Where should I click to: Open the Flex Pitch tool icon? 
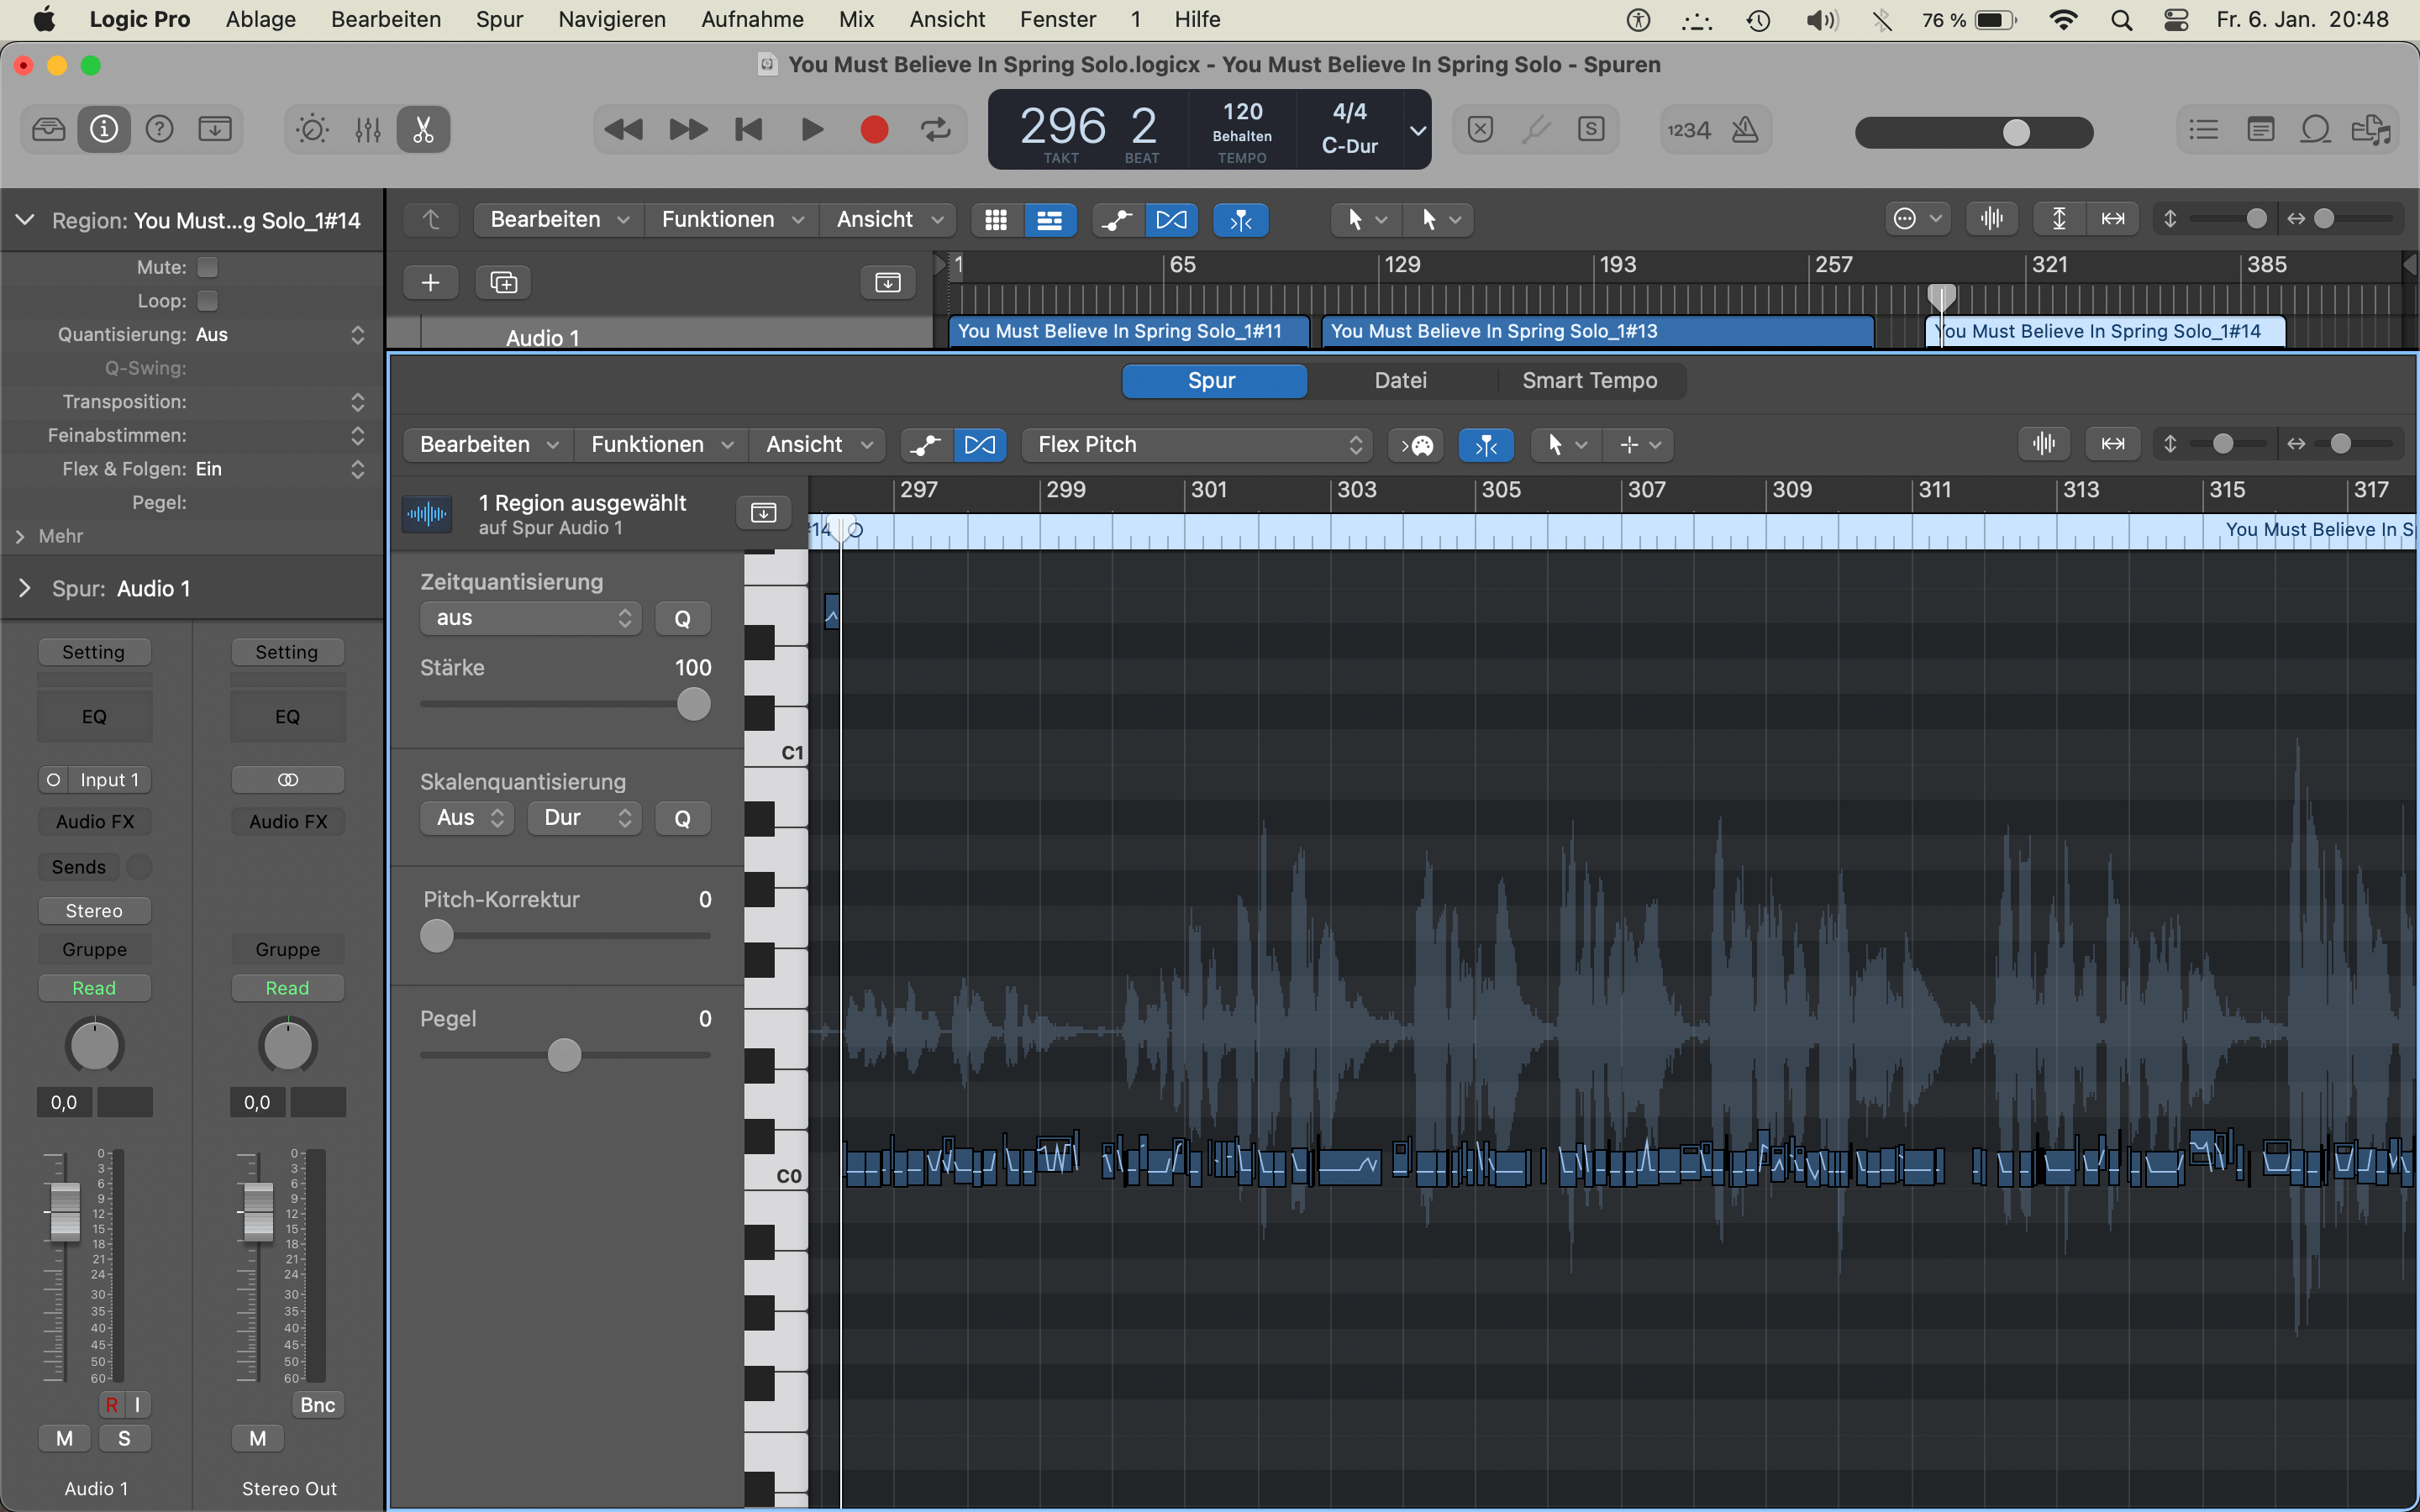tap(980, 445)
